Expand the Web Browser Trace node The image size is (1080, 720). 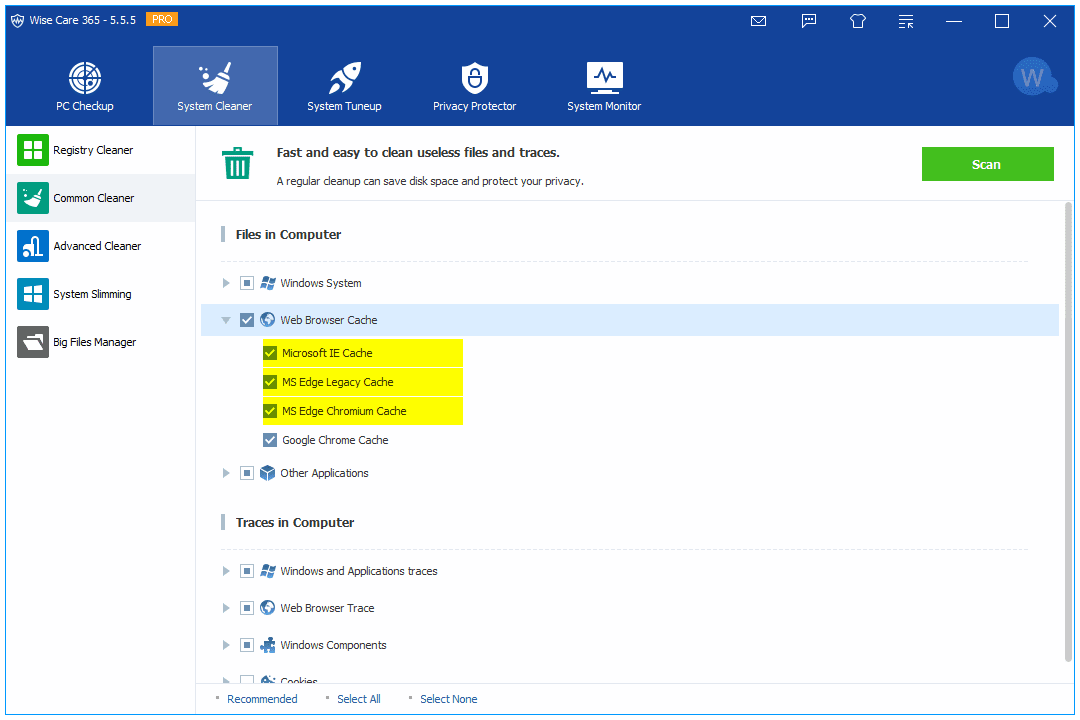tap(225, 608)
